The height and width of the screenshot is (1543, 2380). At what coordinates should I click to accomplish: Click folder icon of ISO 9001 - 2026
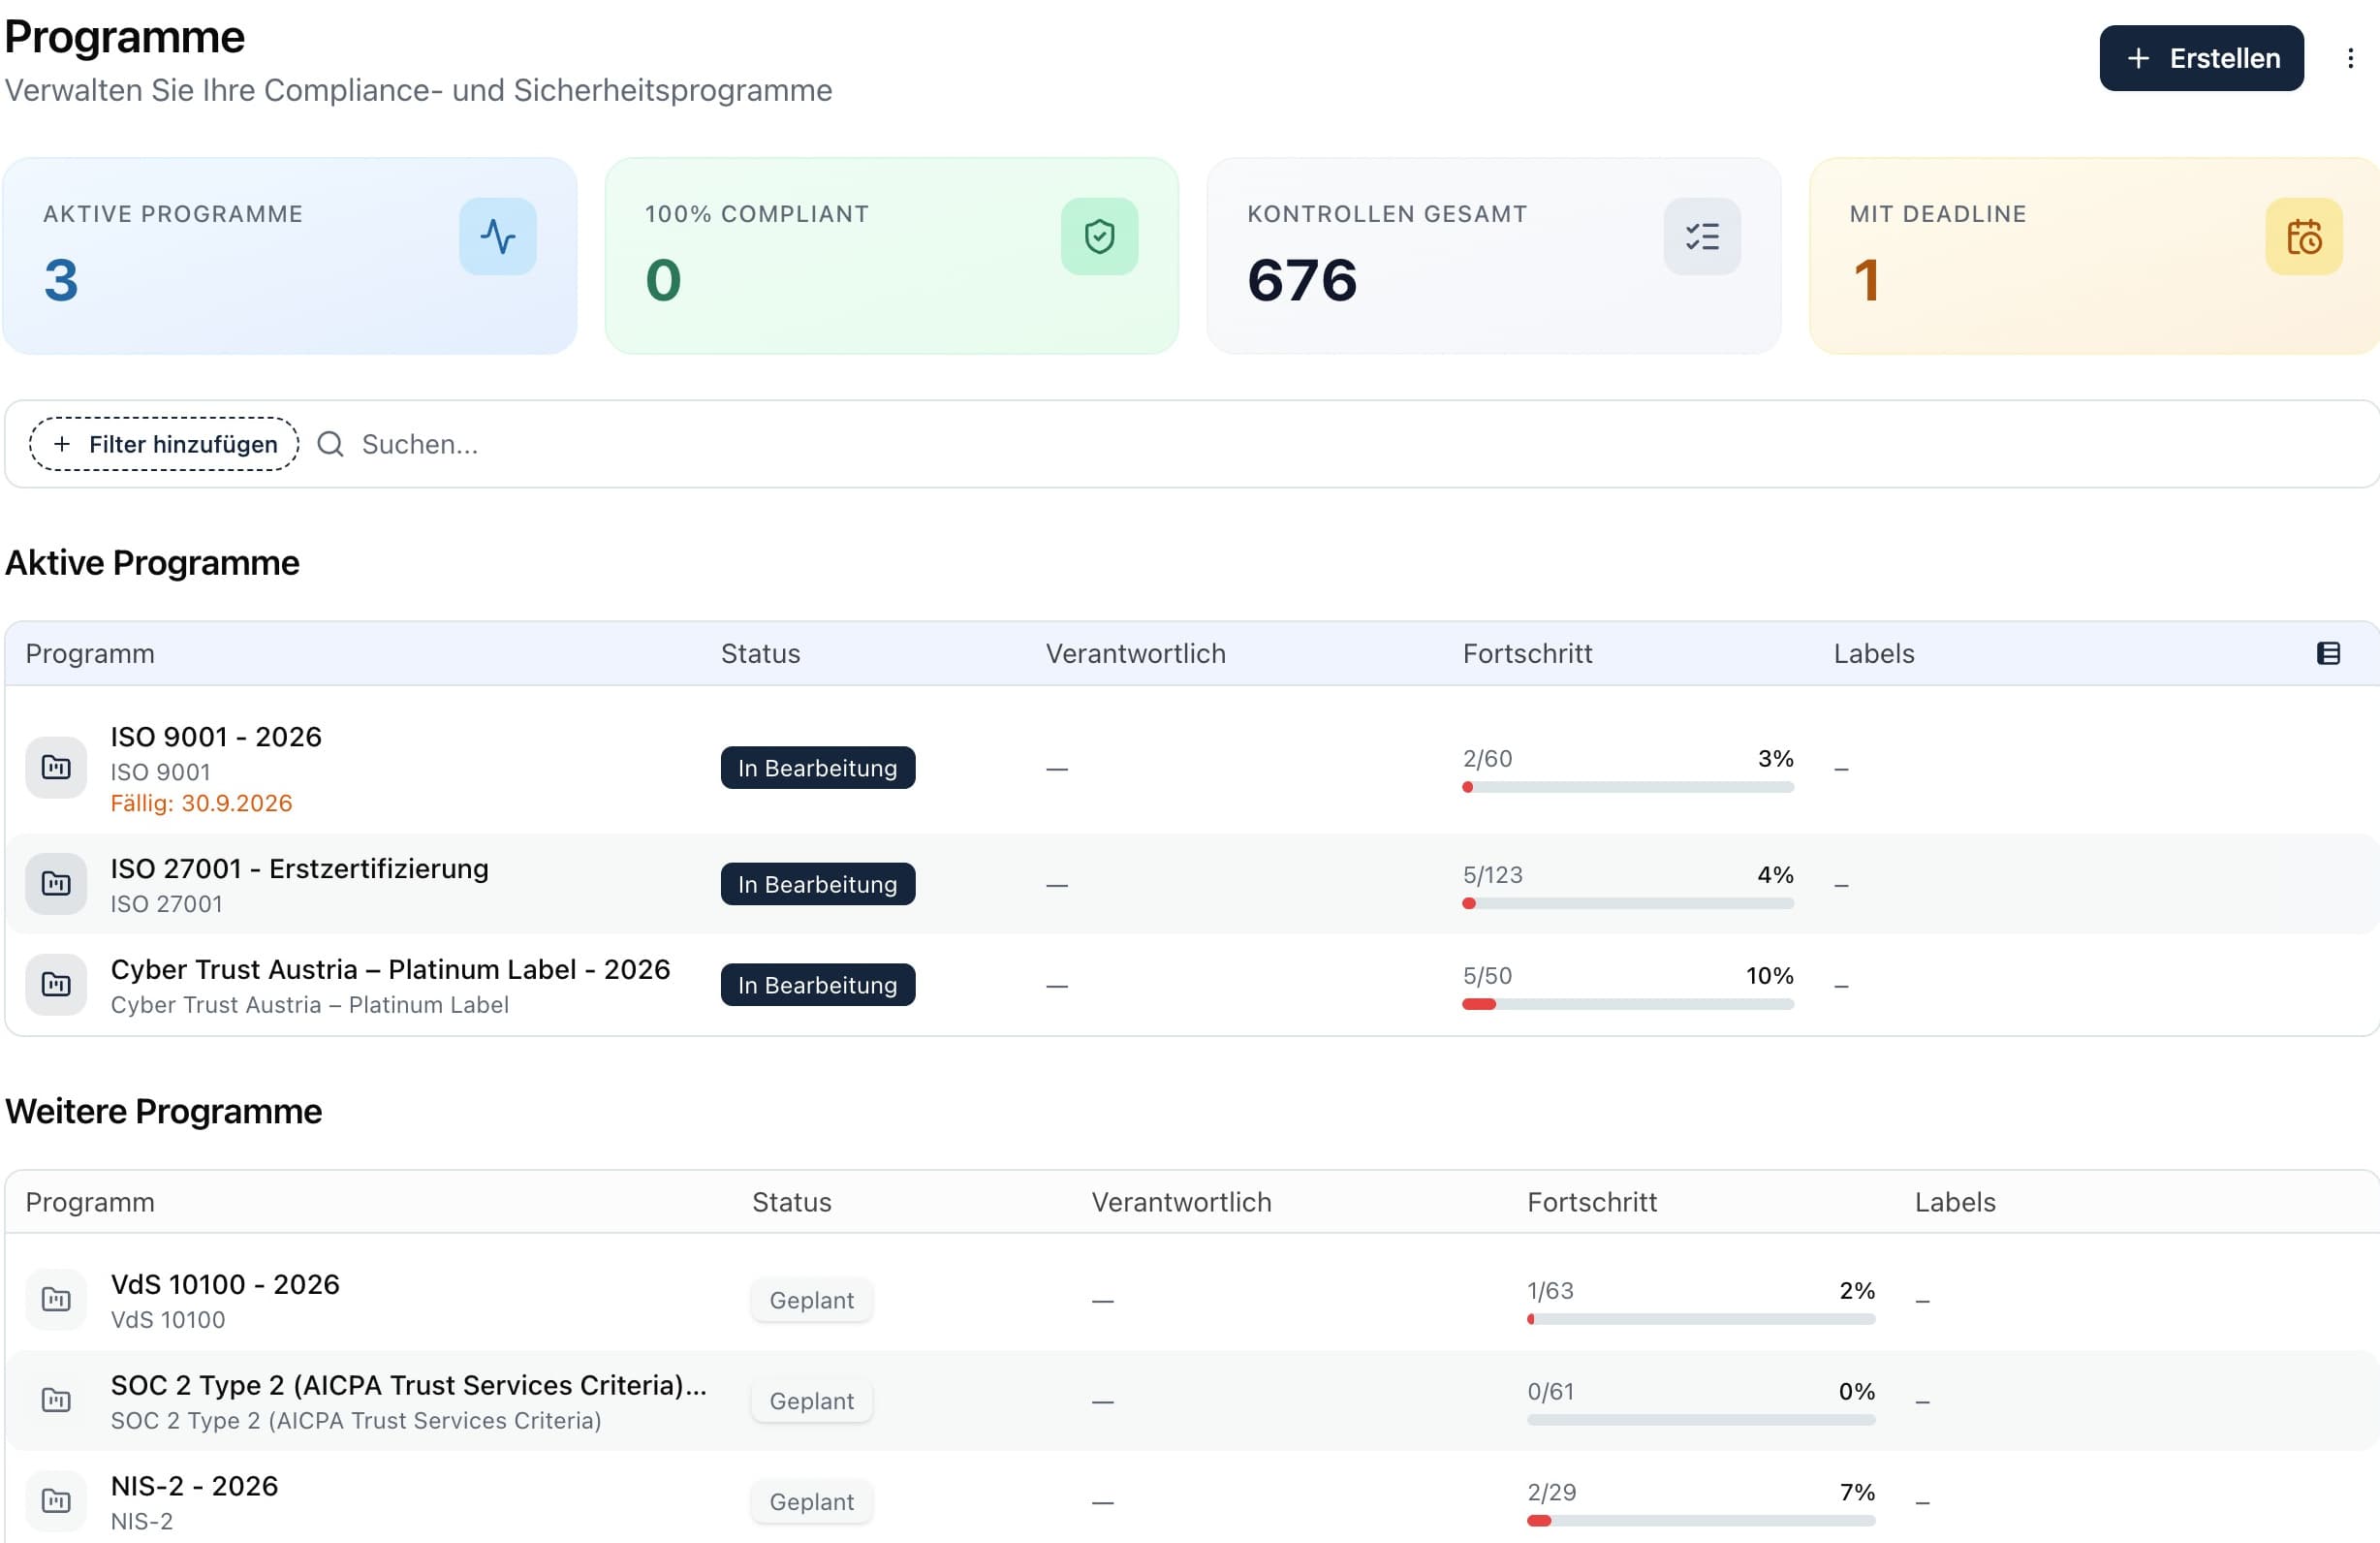point(56,767)
